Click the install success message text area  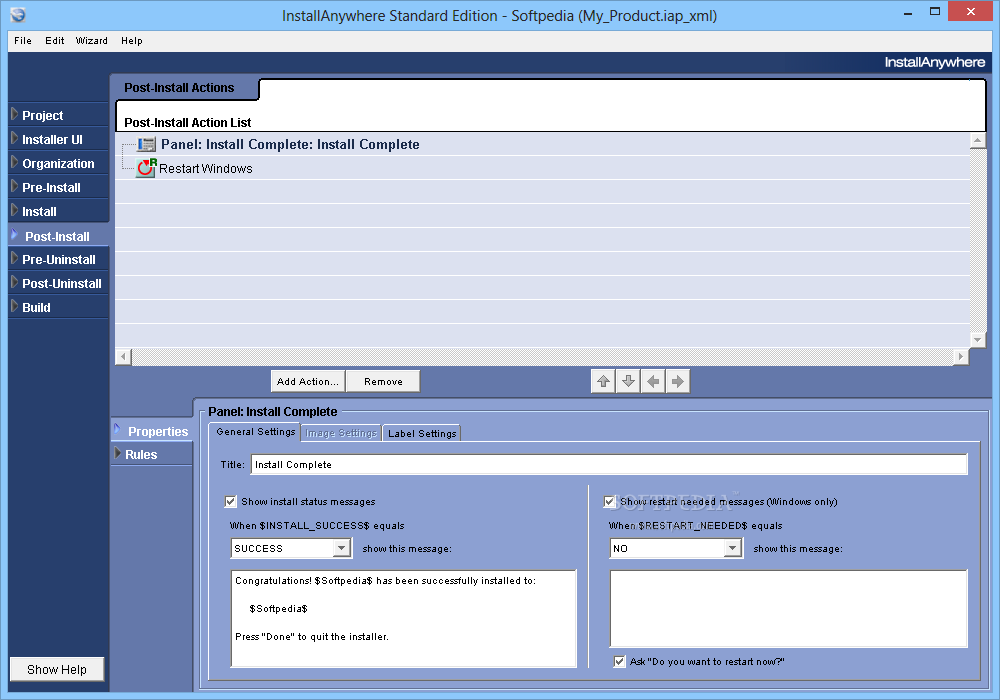click(x=404, y=618)
